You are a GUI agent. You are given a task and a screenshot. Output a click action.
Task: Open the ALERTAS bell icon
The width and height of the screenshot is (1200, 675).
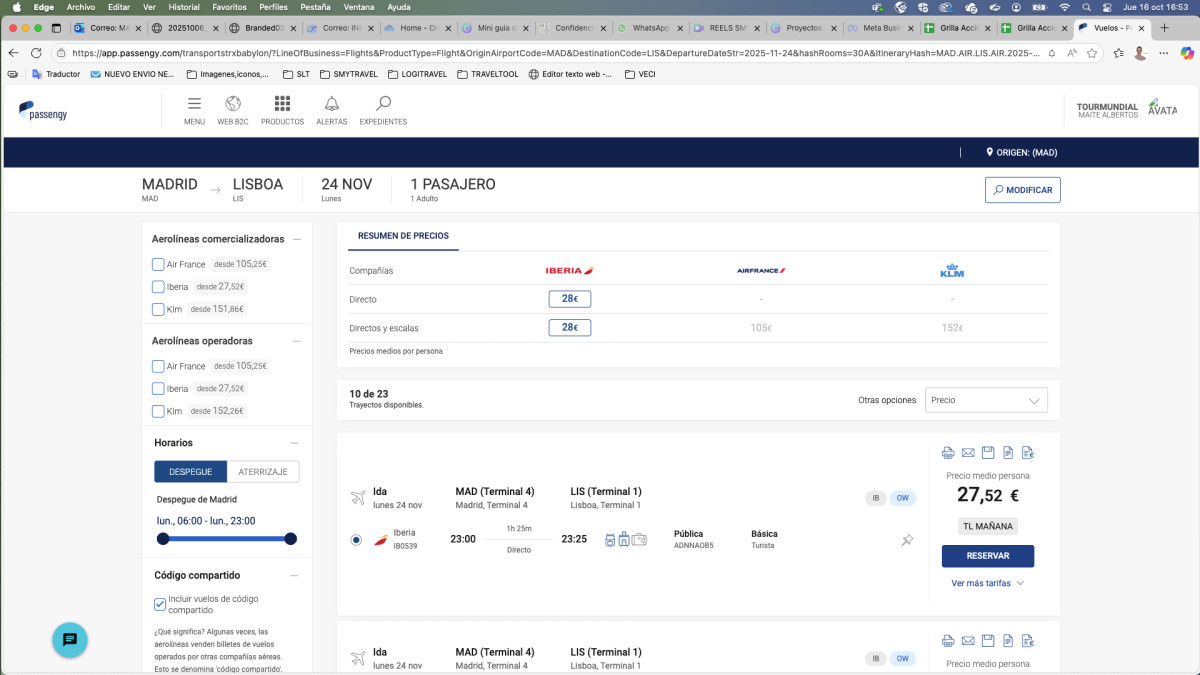pyautogui.click(x=331, y=104)
